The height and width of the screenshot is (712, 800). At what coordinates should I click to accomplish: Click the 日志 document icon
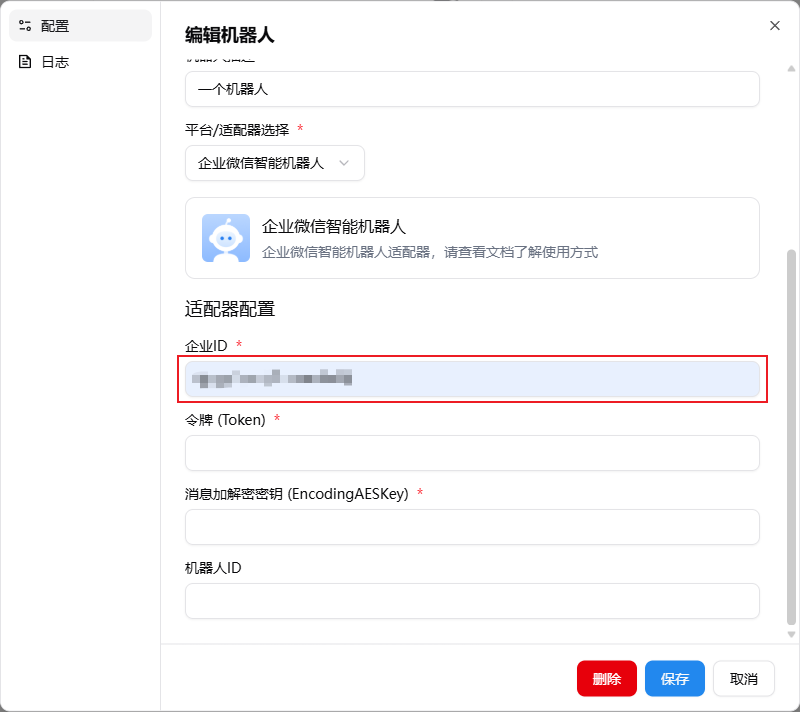24,62
